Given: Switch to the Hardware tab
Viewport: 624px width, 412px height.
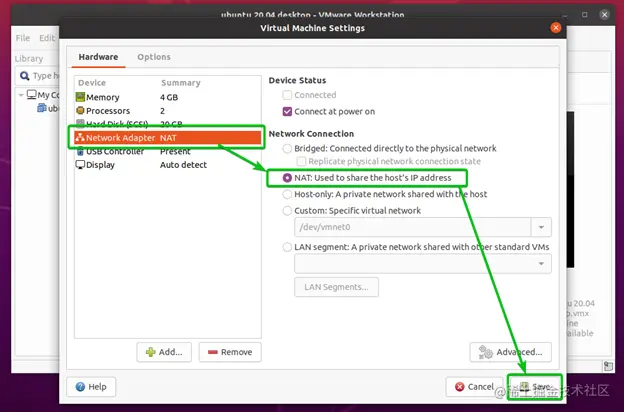Looking at the screenshot, I should [x=98, y=57].
